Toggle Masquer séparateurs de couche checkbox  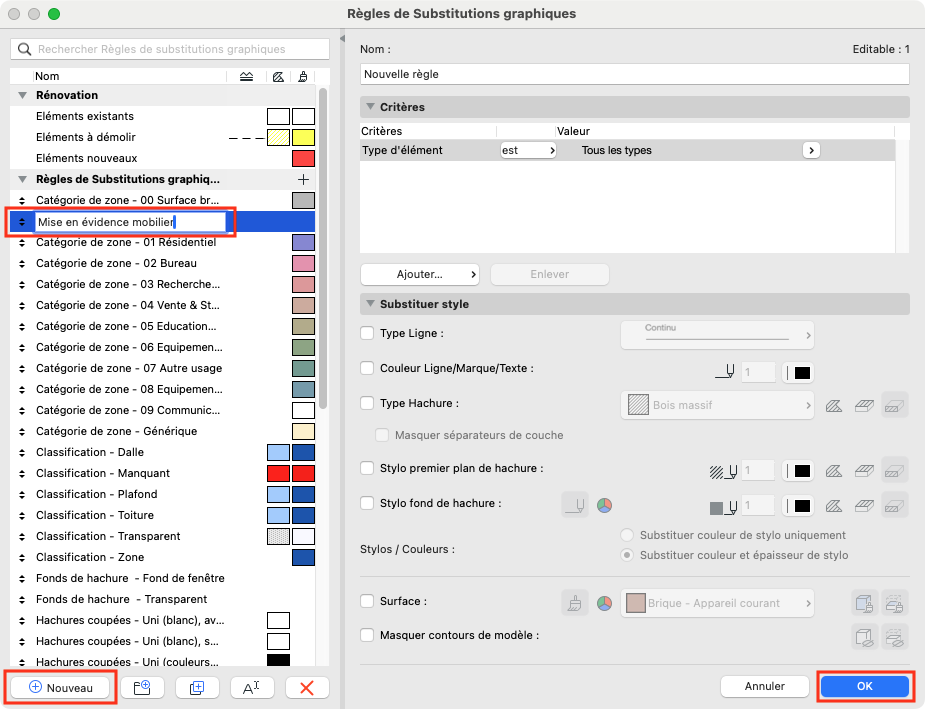click(x=382, y=435)
